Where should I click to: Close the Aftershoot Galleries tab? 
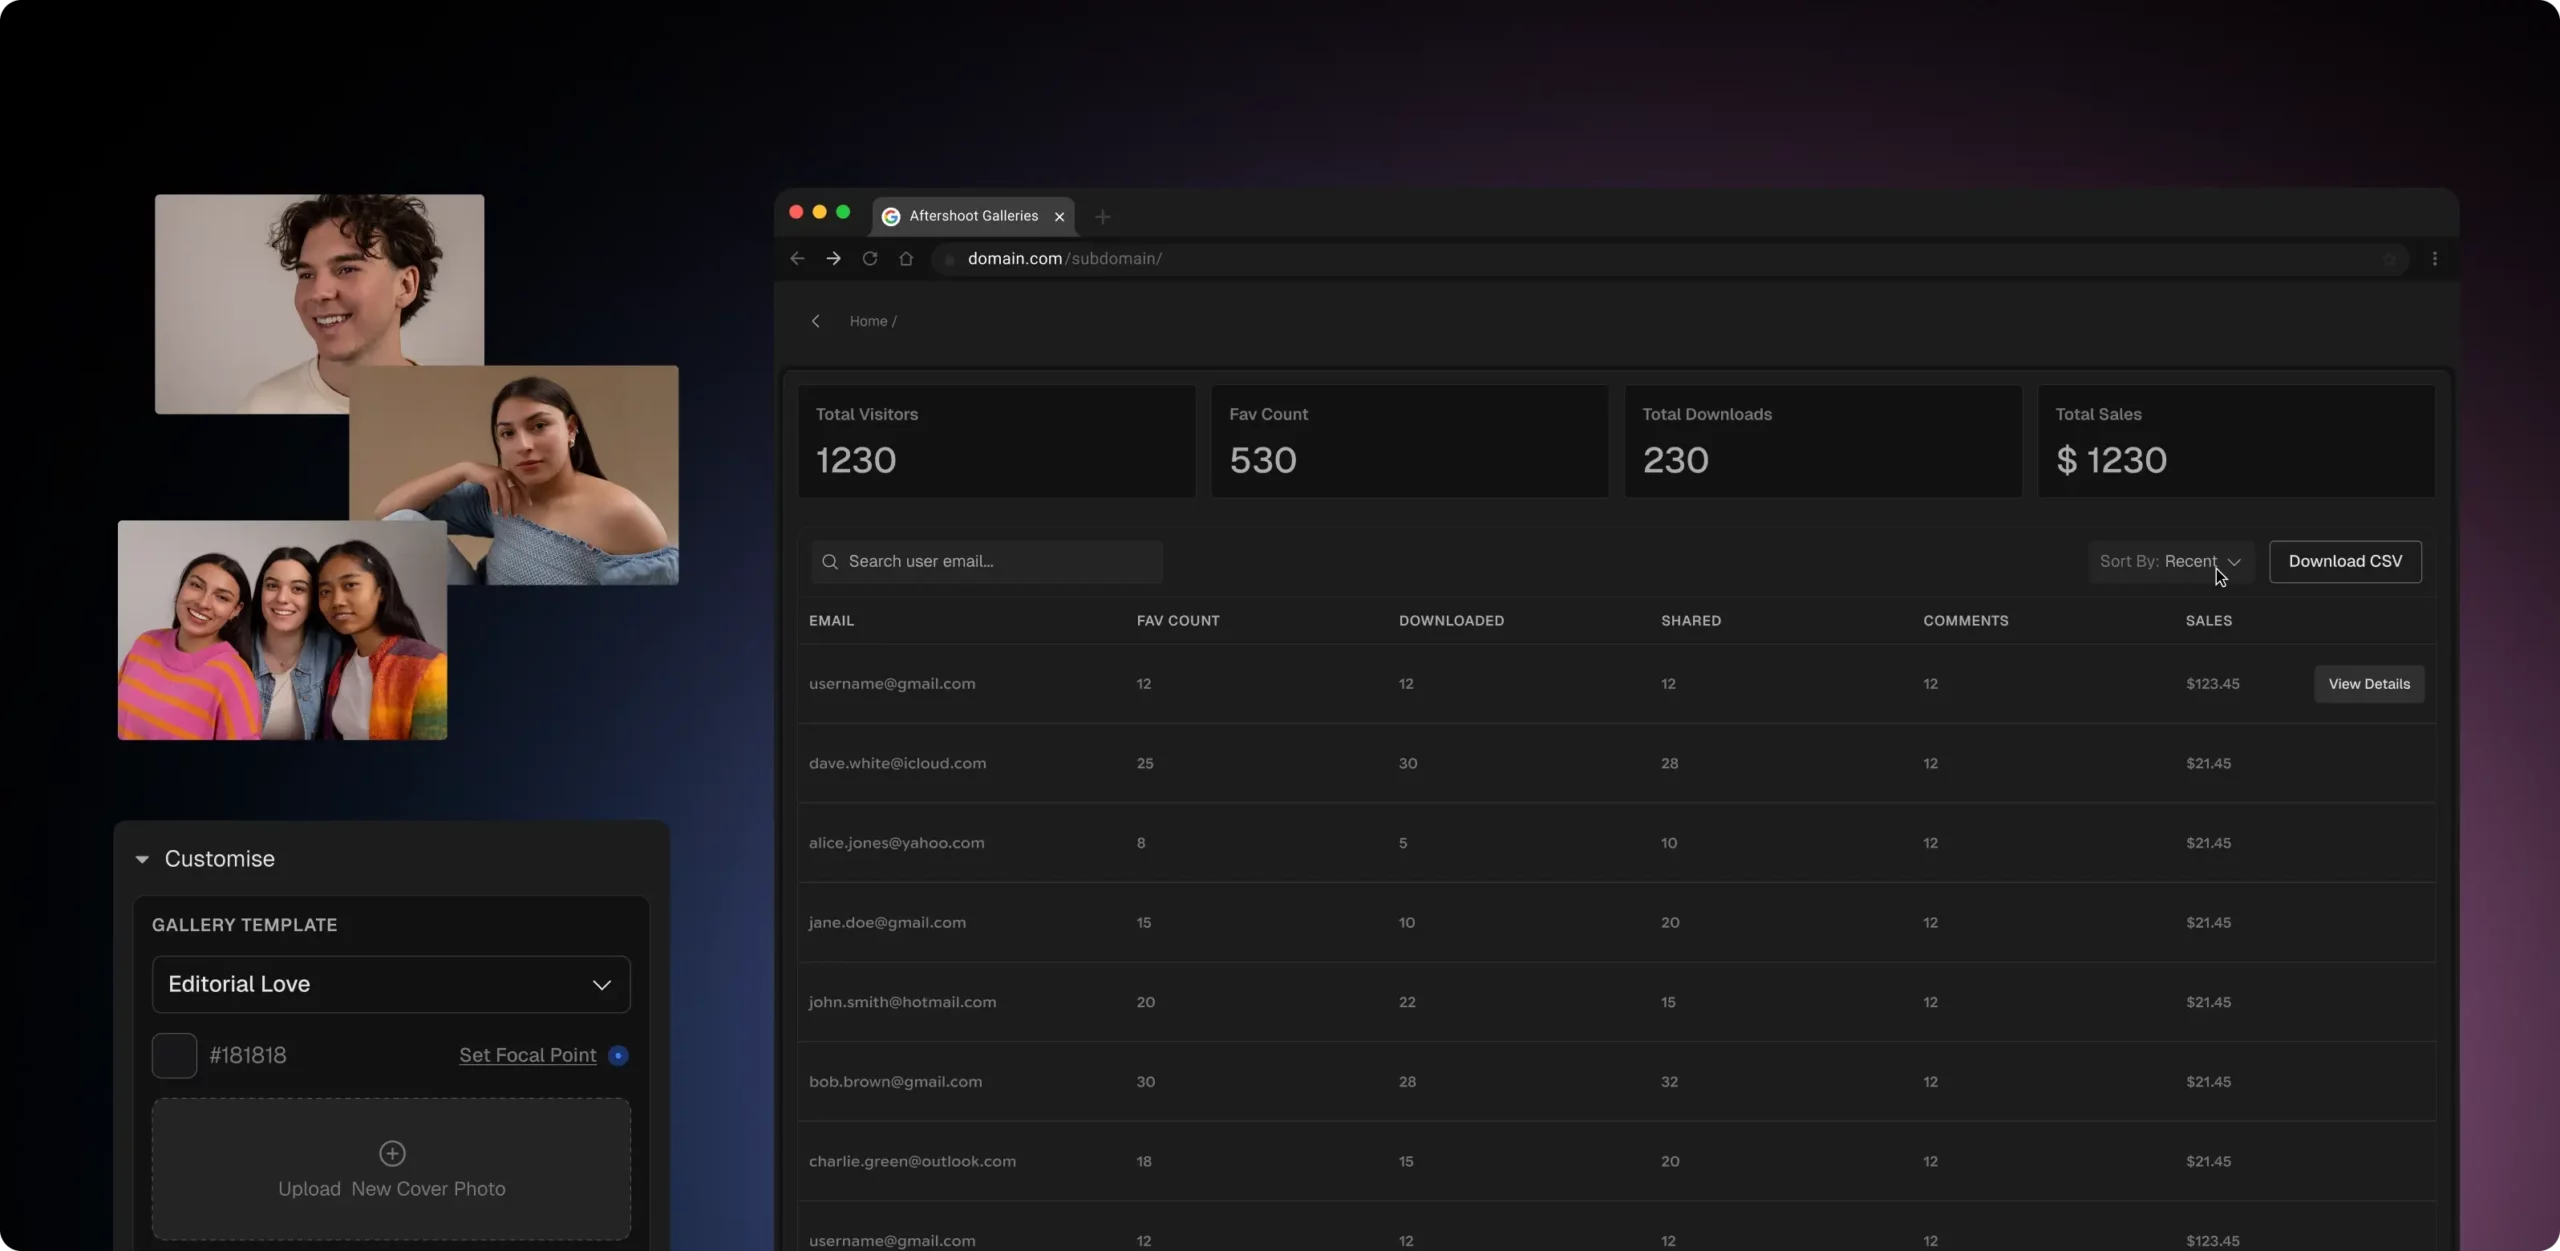[1059, 216]
